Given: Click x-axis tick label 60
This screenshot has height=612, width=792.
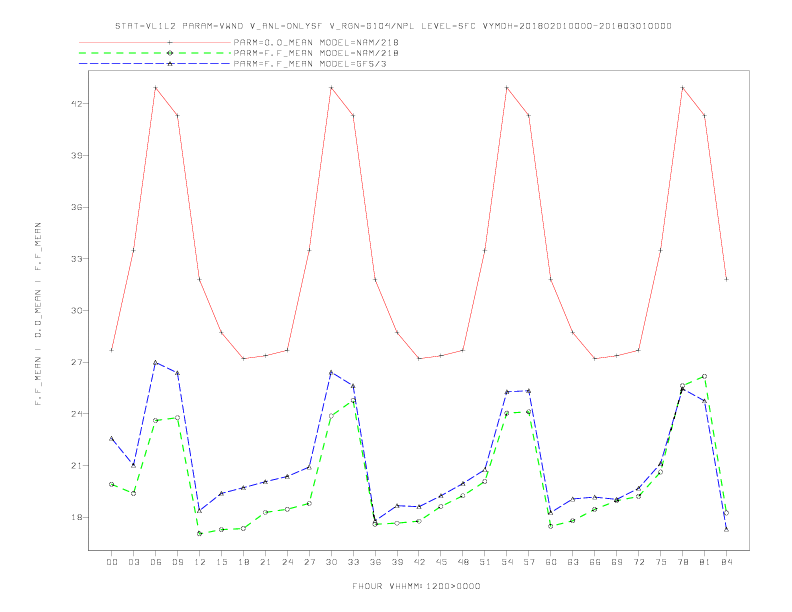Looking at the screenshot, I should (x=551, y=562).
